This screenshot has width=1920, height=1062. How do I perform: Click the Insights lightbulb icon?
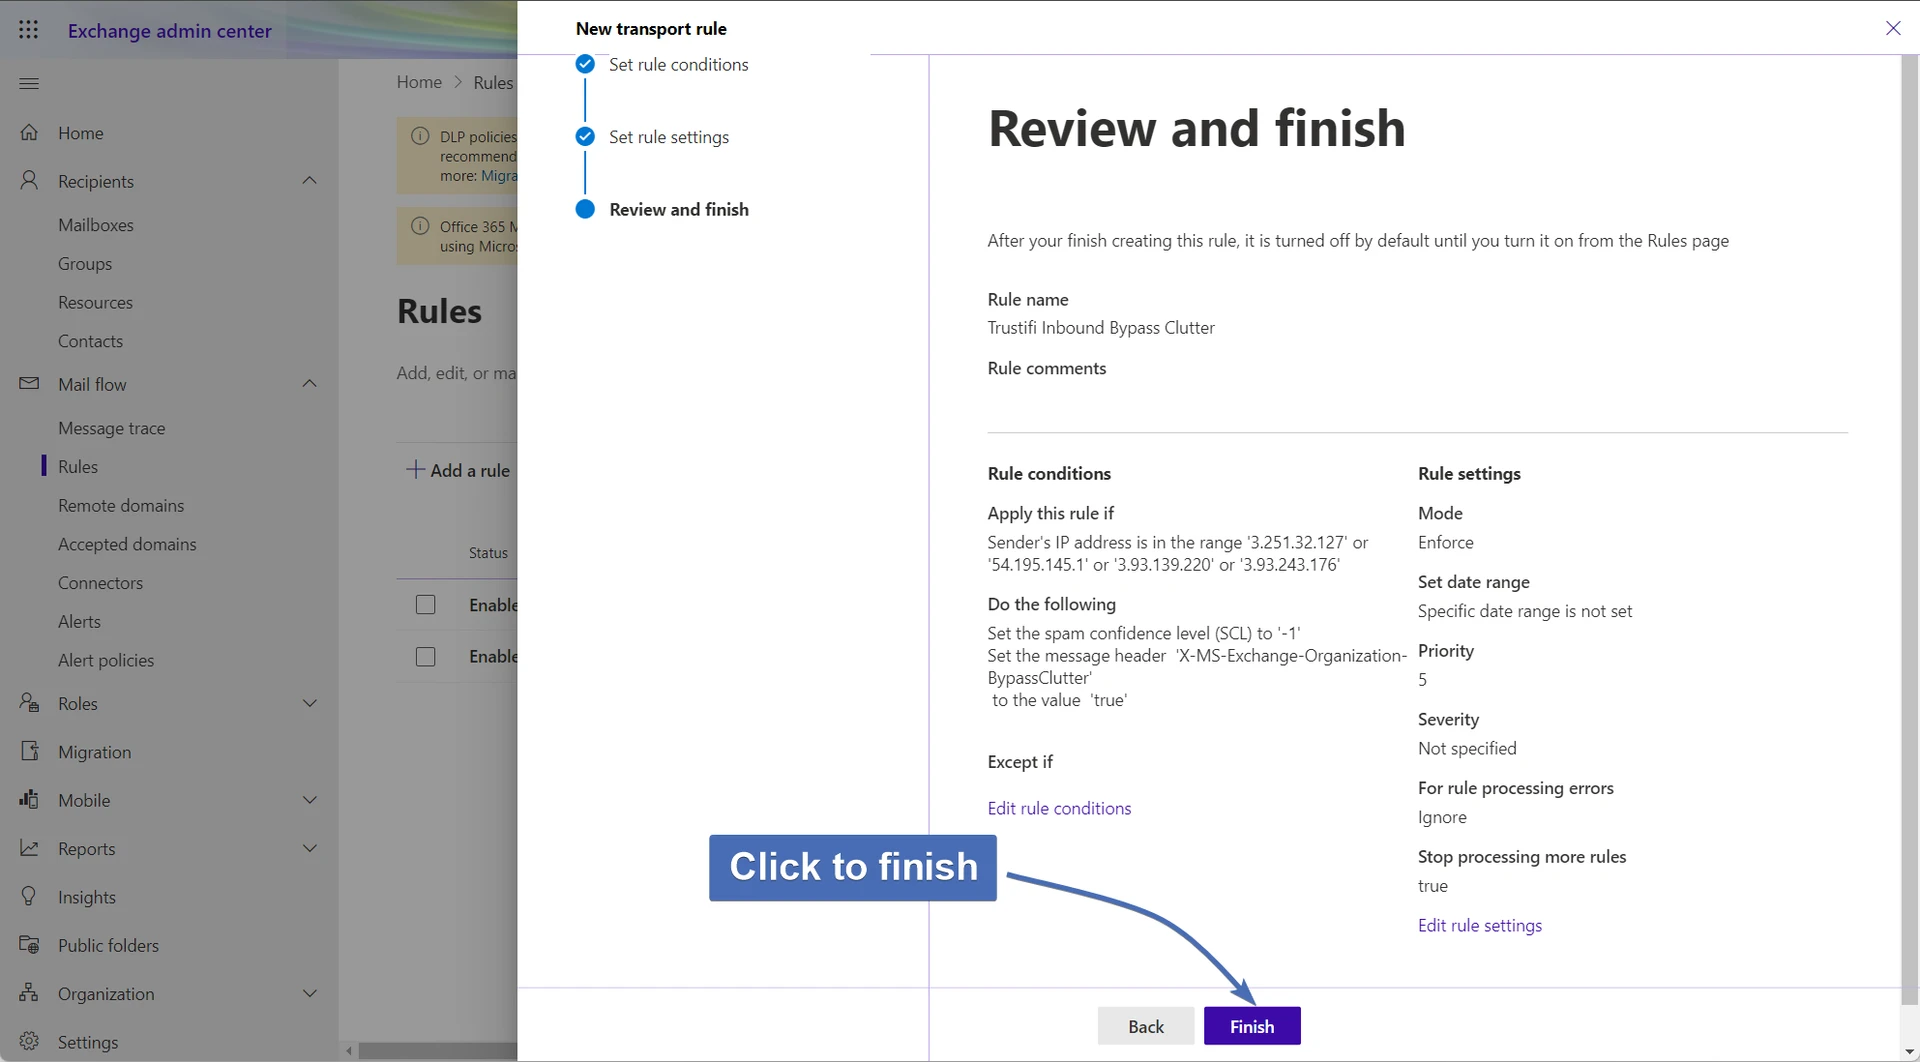pos(30,897)
